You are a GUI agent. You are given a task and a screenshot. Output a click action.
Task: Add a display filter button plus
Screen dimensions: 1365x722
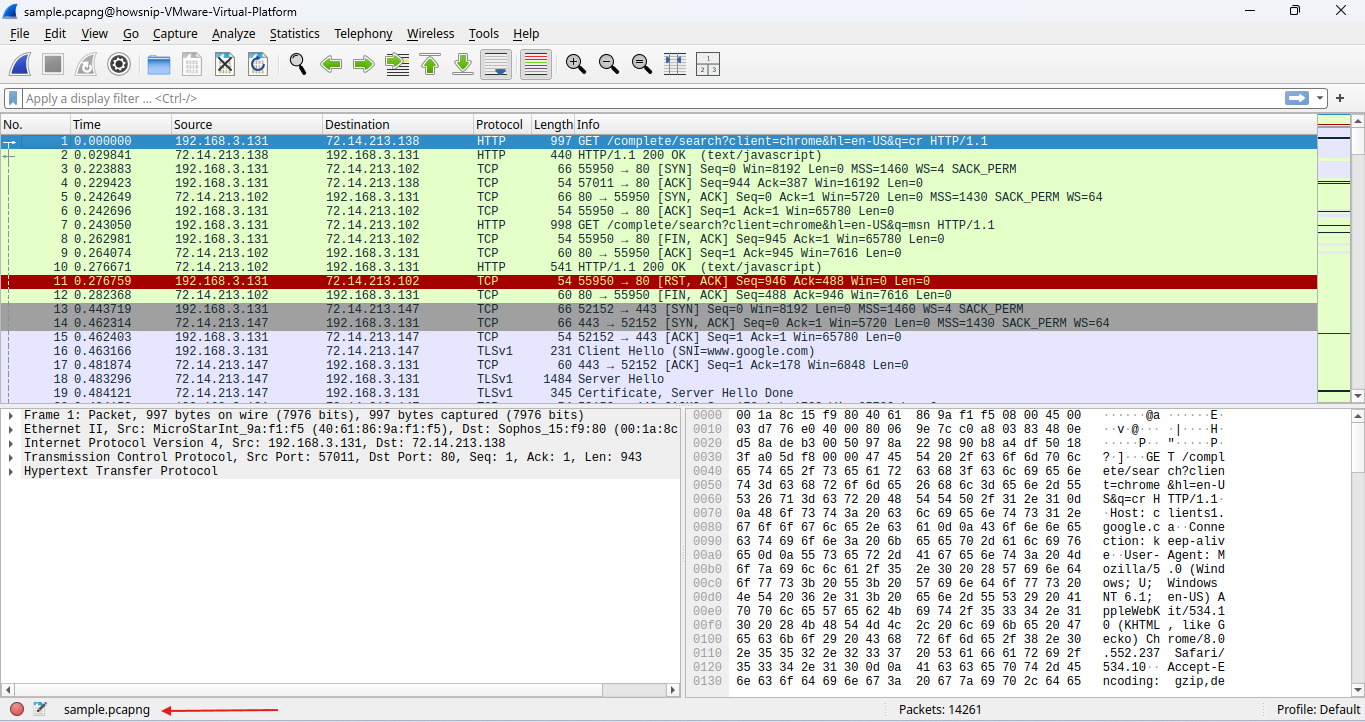click(1340, 98)
